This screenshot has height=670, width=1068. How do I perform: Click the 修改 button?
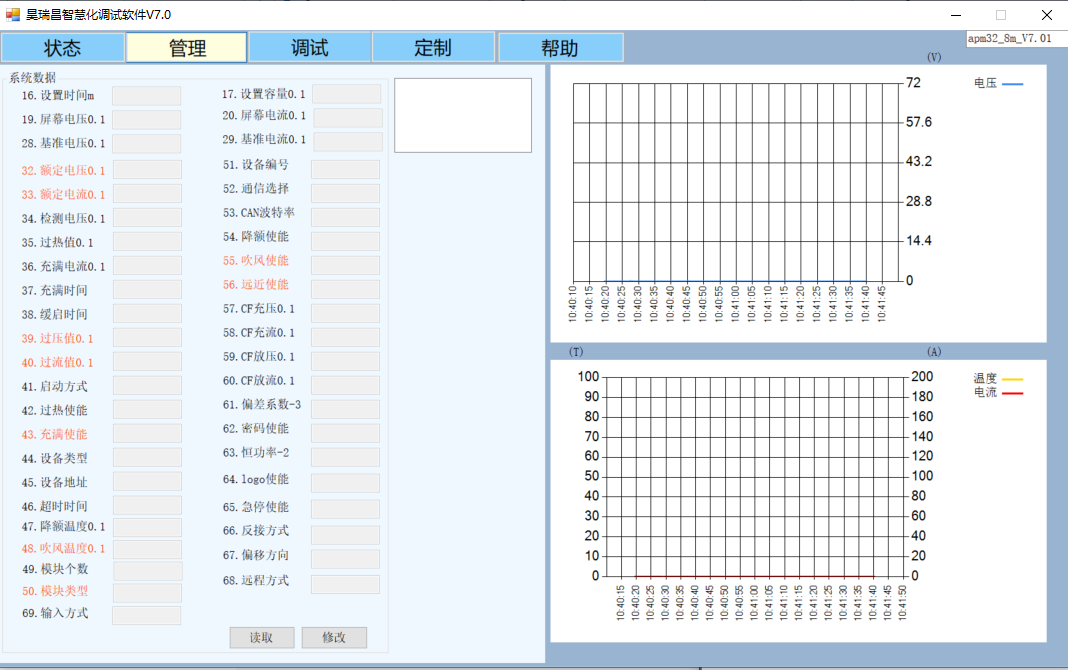point(334,637)
